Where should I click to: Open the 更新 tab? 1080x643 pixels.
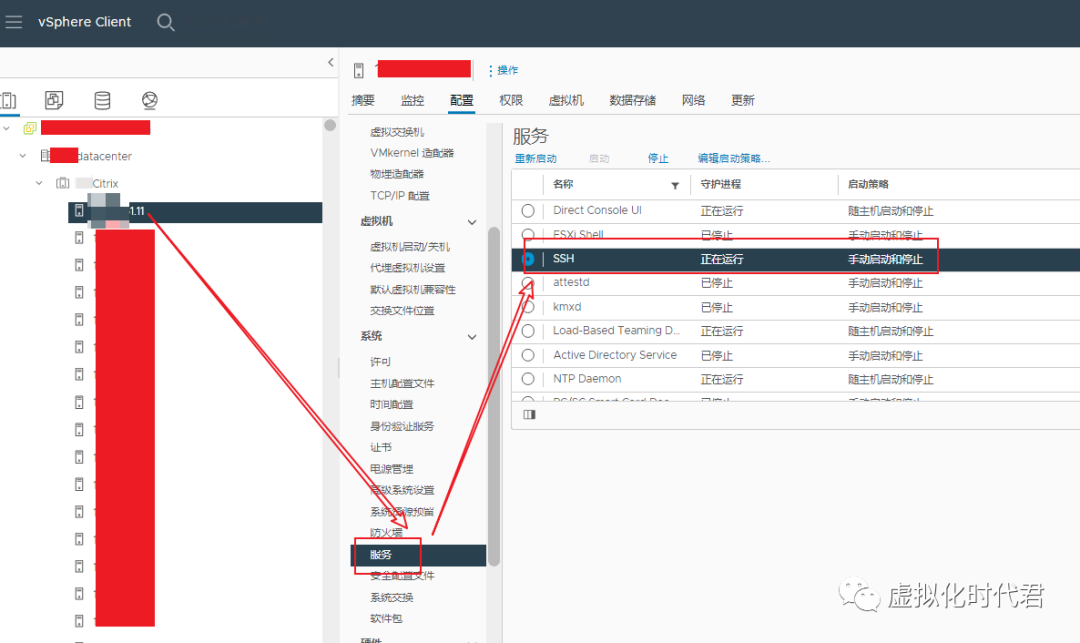pyautogui.click(x=742, y=101)
